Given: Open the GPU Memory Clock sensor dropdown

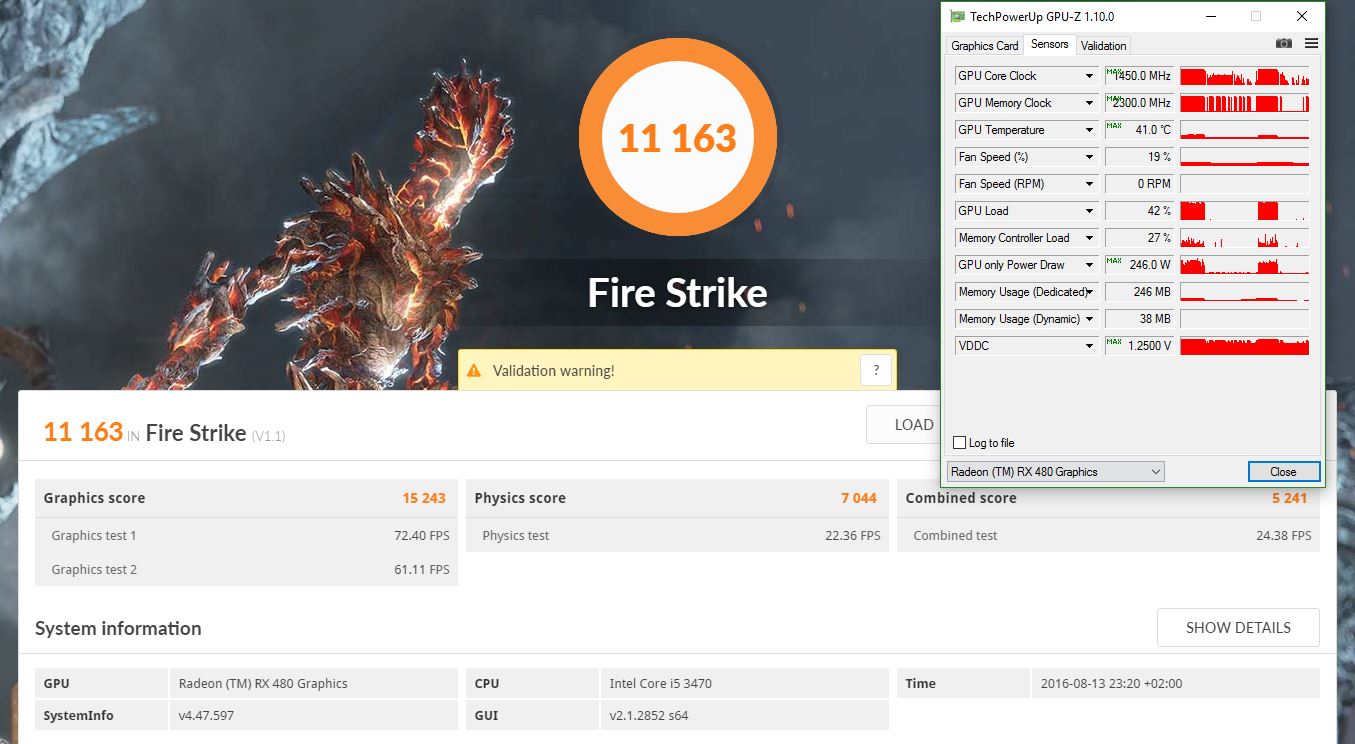Looking at the screenshot, I should (x=1090, y=103).
